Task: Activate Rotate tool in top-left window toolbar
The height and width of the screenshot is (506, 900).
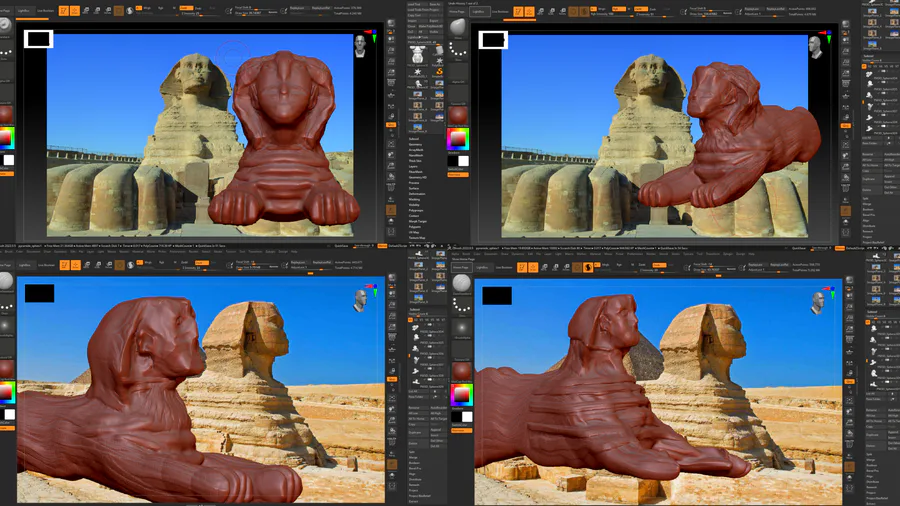Action: tap(107, 10)
